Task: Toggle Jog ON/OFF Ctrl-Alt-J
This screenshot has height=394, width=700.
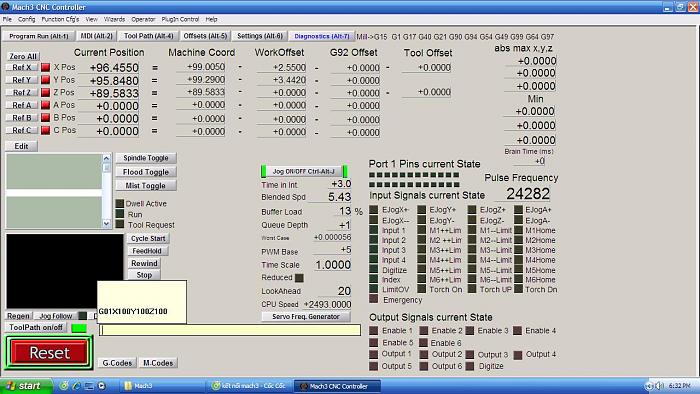Action: coord(304,171)
